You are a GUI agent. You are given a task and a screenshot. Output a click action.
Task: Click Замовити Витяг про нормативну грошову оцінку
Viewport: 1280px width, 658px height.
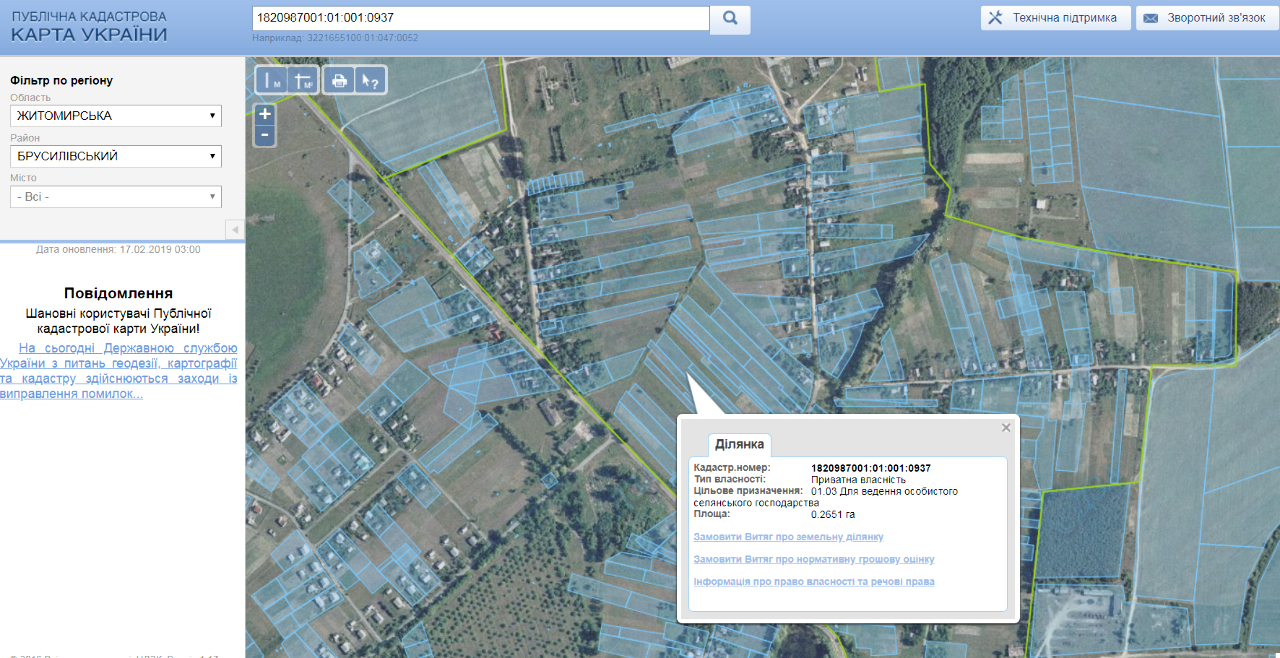[x=814, y=559]
